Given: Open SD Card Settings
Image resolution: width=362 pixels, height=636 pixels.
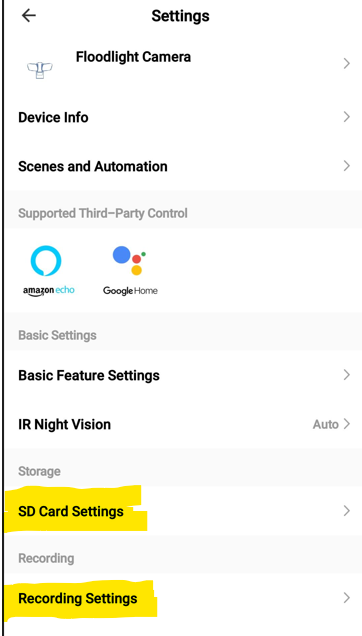Looking at the screenshot, I should (183, 511).
